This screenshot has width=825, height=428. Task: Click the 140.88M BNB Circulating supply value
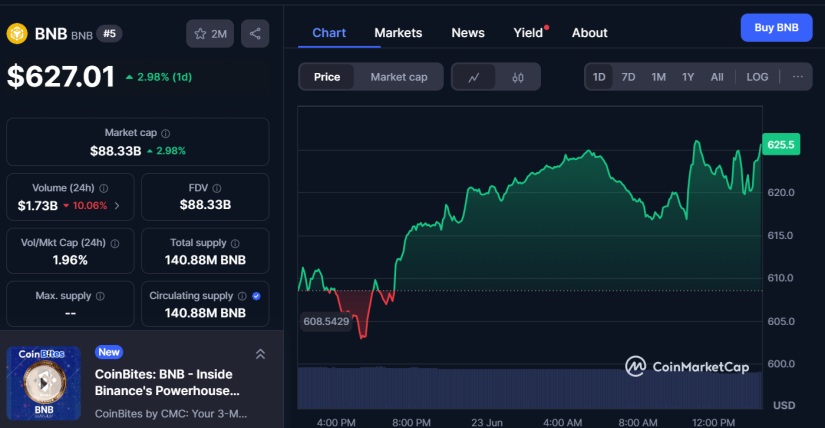tap(205, 313)
